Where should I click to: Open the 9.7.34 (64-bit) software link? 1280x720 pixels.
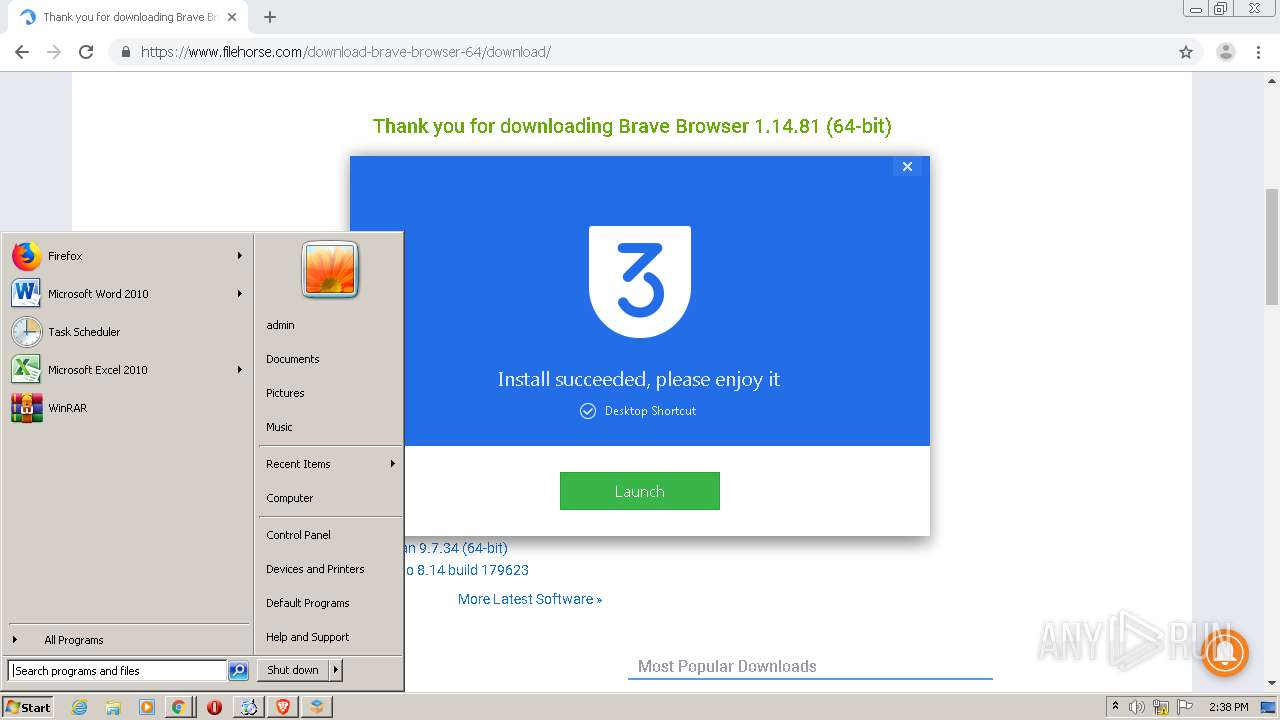[456, 548]
